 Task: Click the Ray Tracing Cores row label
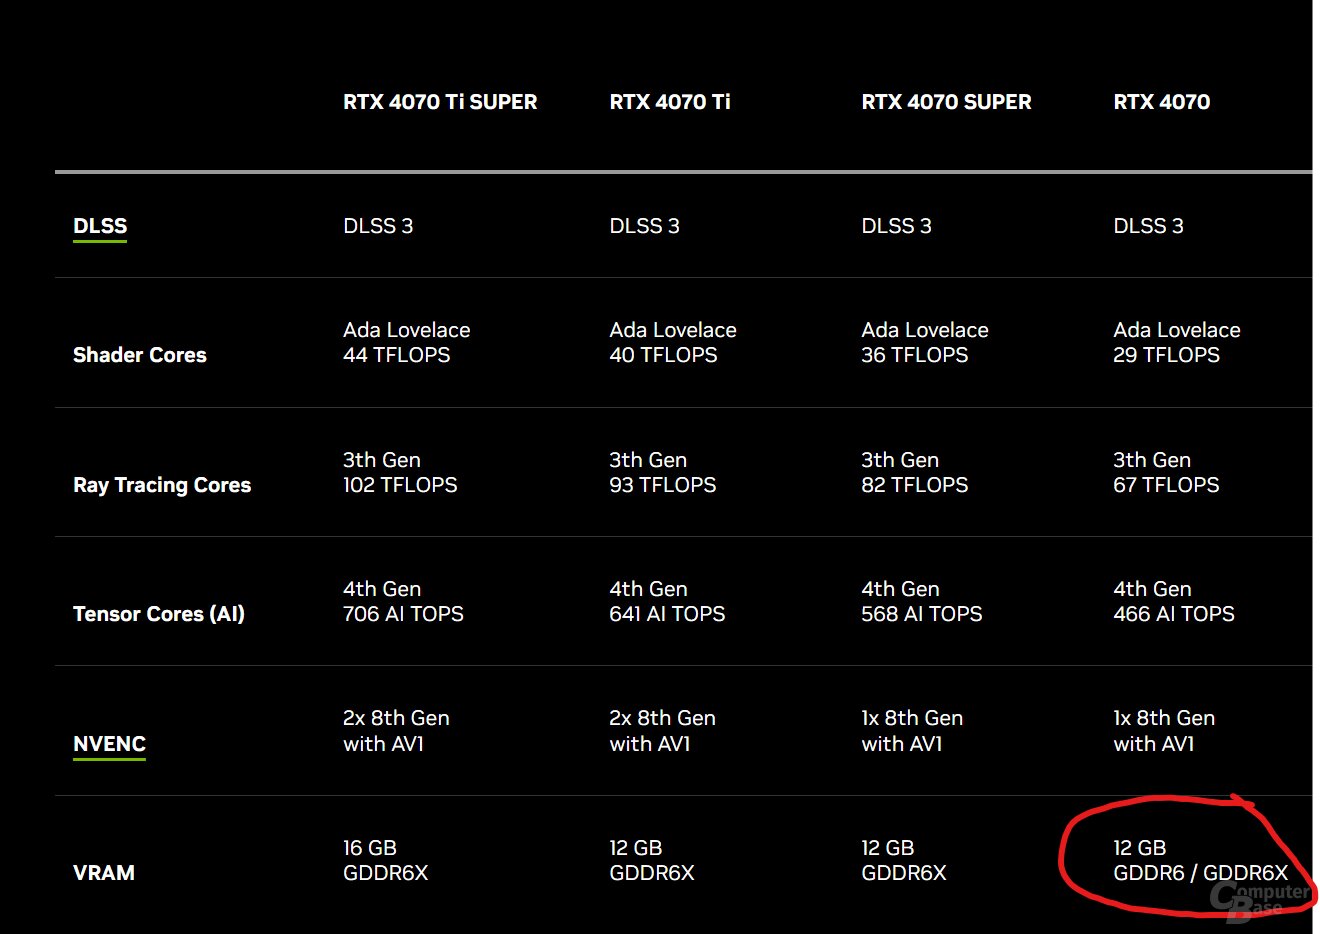162,485
